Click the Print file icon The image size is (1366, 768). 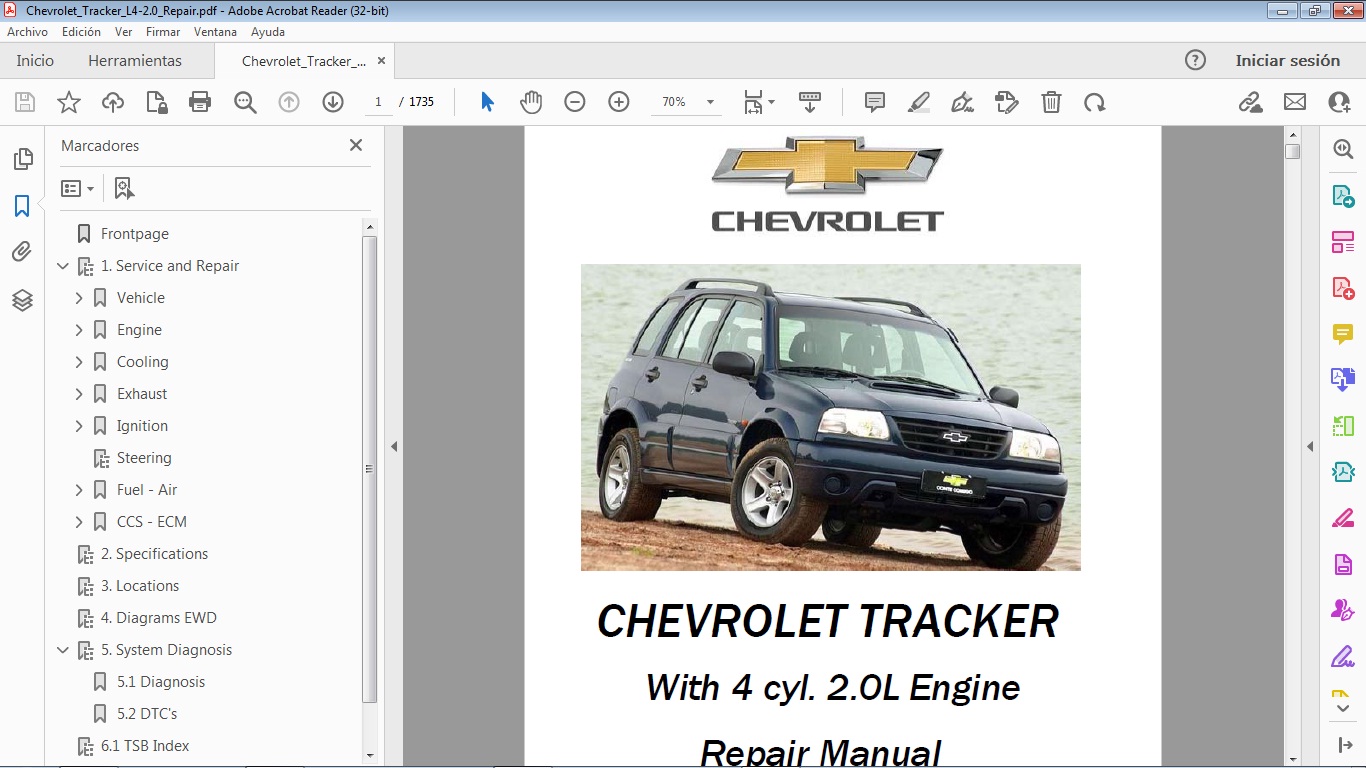[200, 102]
